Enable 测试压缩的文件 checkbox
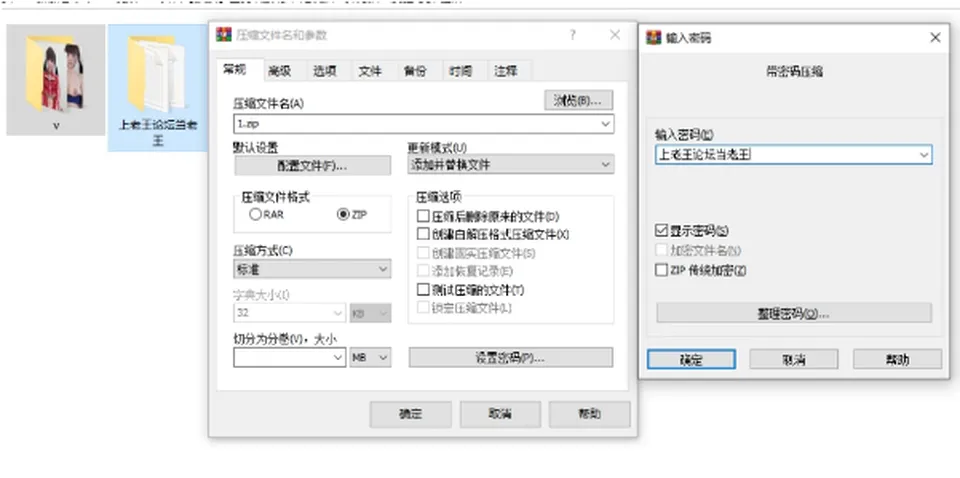 click(422, 289)
